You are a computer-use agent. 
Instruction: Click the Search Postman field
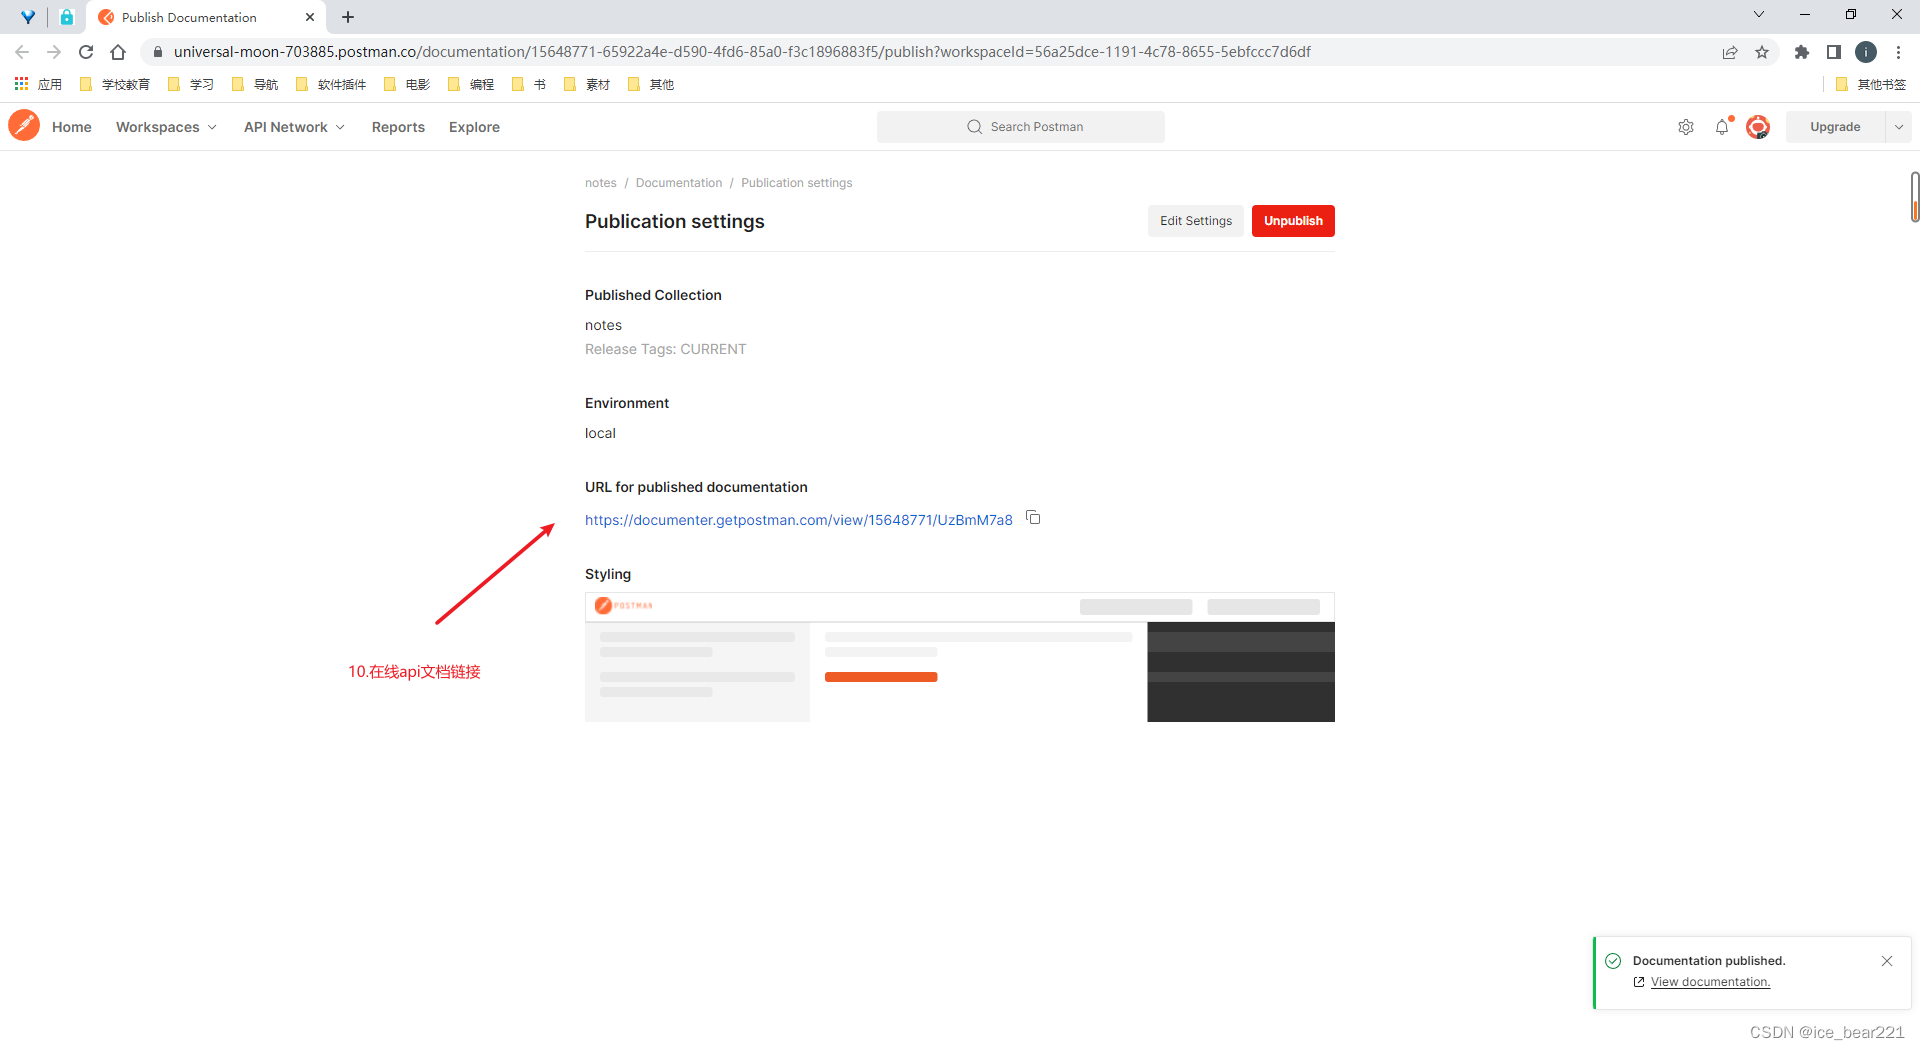(x=1021, y=127)
